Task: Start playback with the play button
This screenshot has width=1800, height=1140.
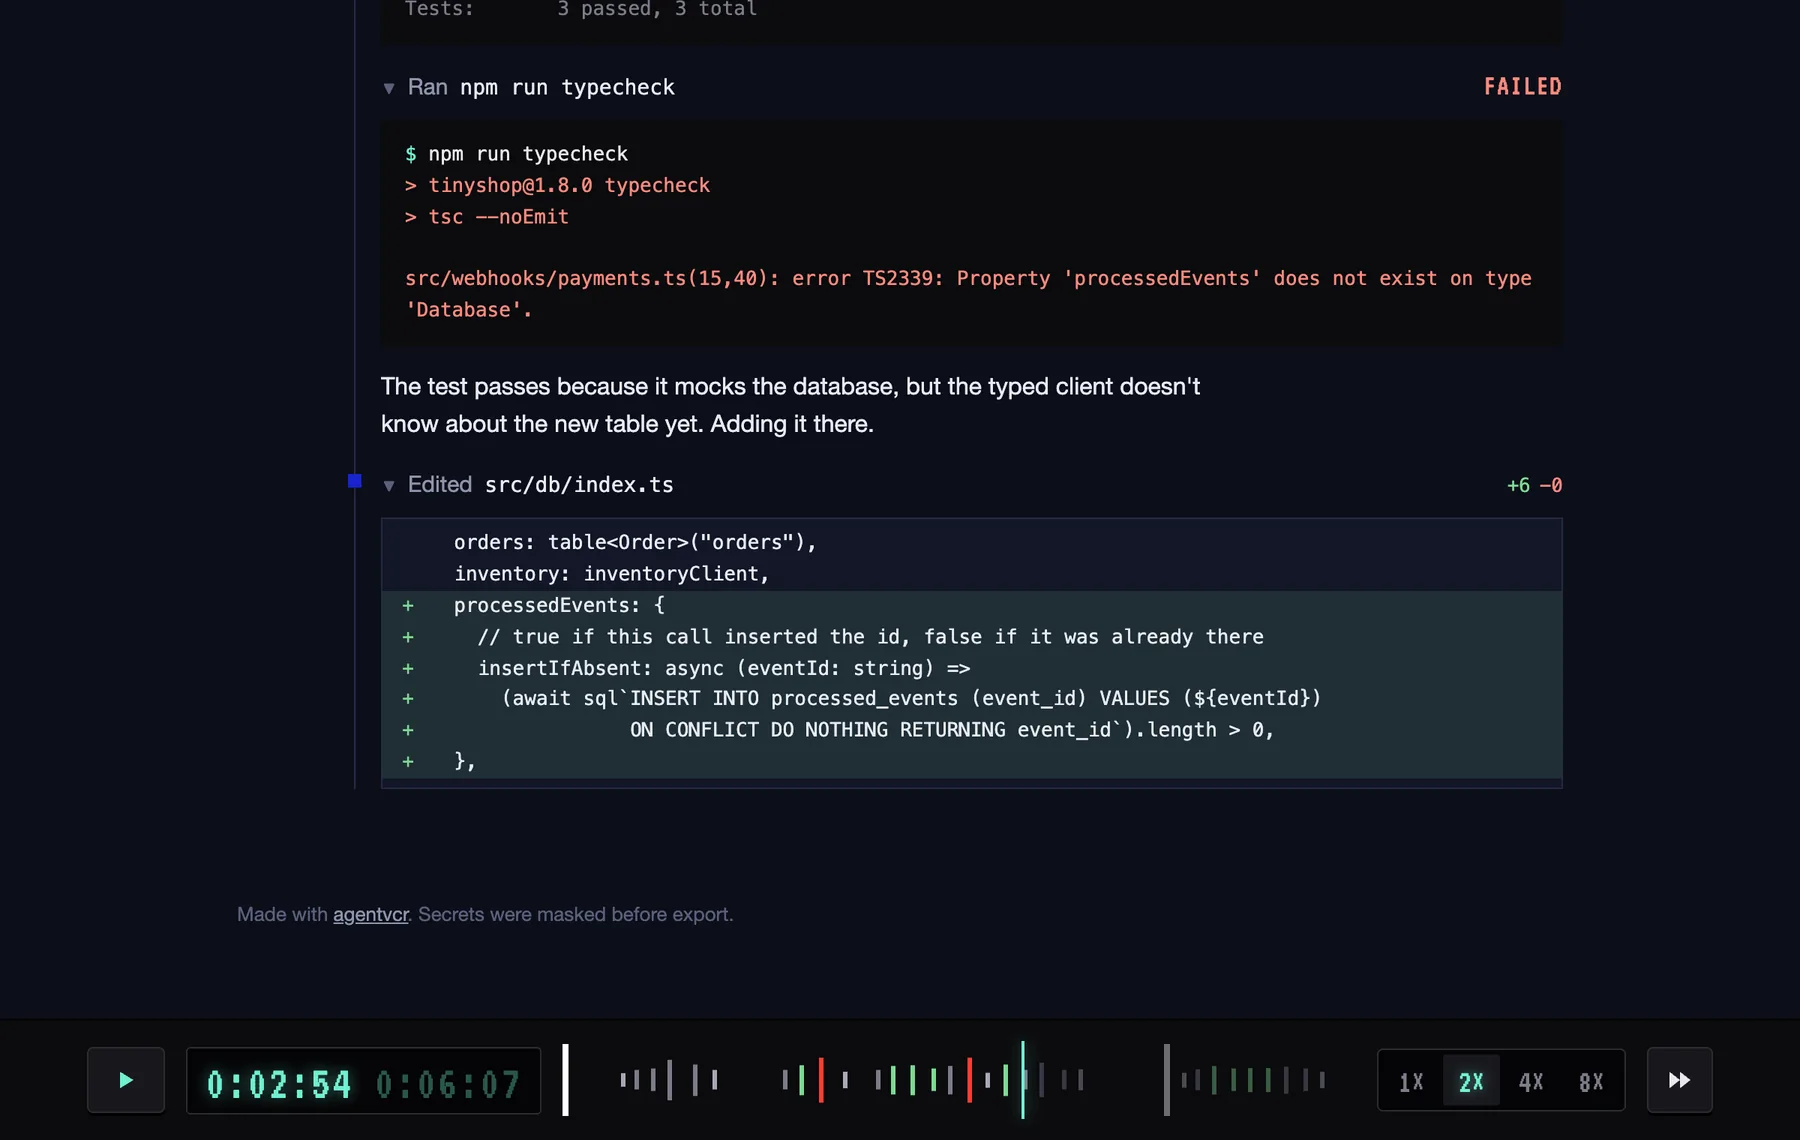Action: click(126, 1080)
